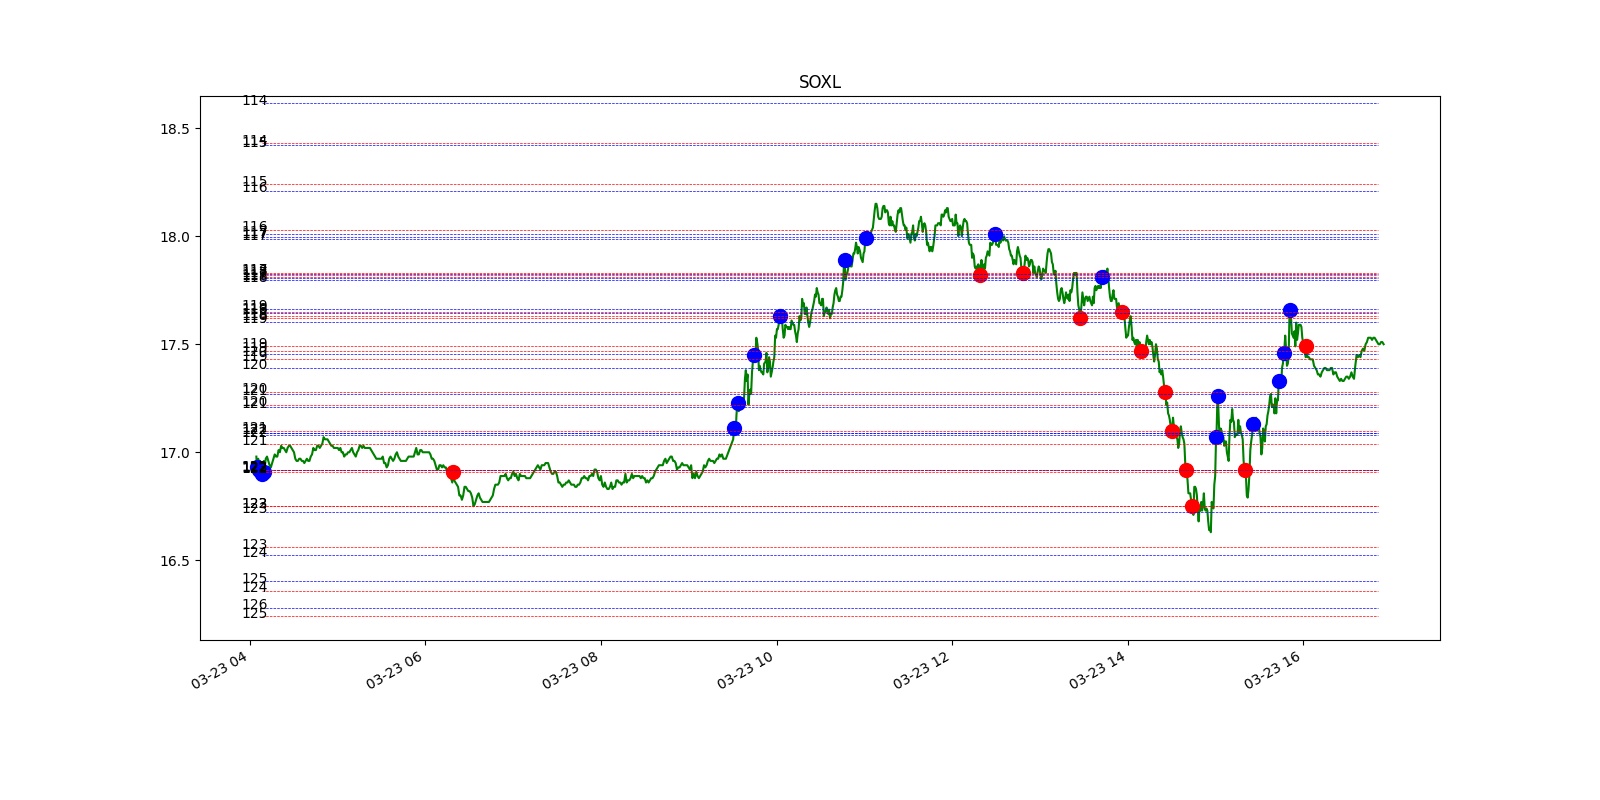Click the SOXL chart title
1600x800 pixels.
[x=819, y=82]
